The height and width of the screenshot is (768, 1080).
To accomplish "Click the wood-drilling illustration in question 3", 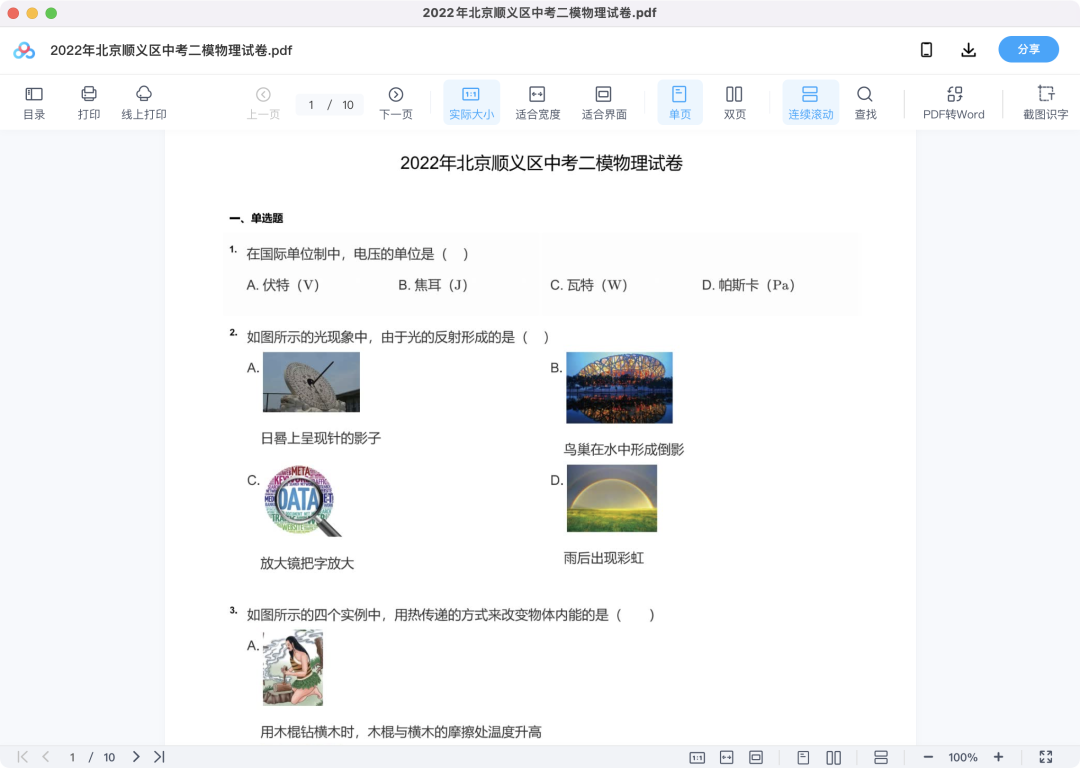I will 293,667.
